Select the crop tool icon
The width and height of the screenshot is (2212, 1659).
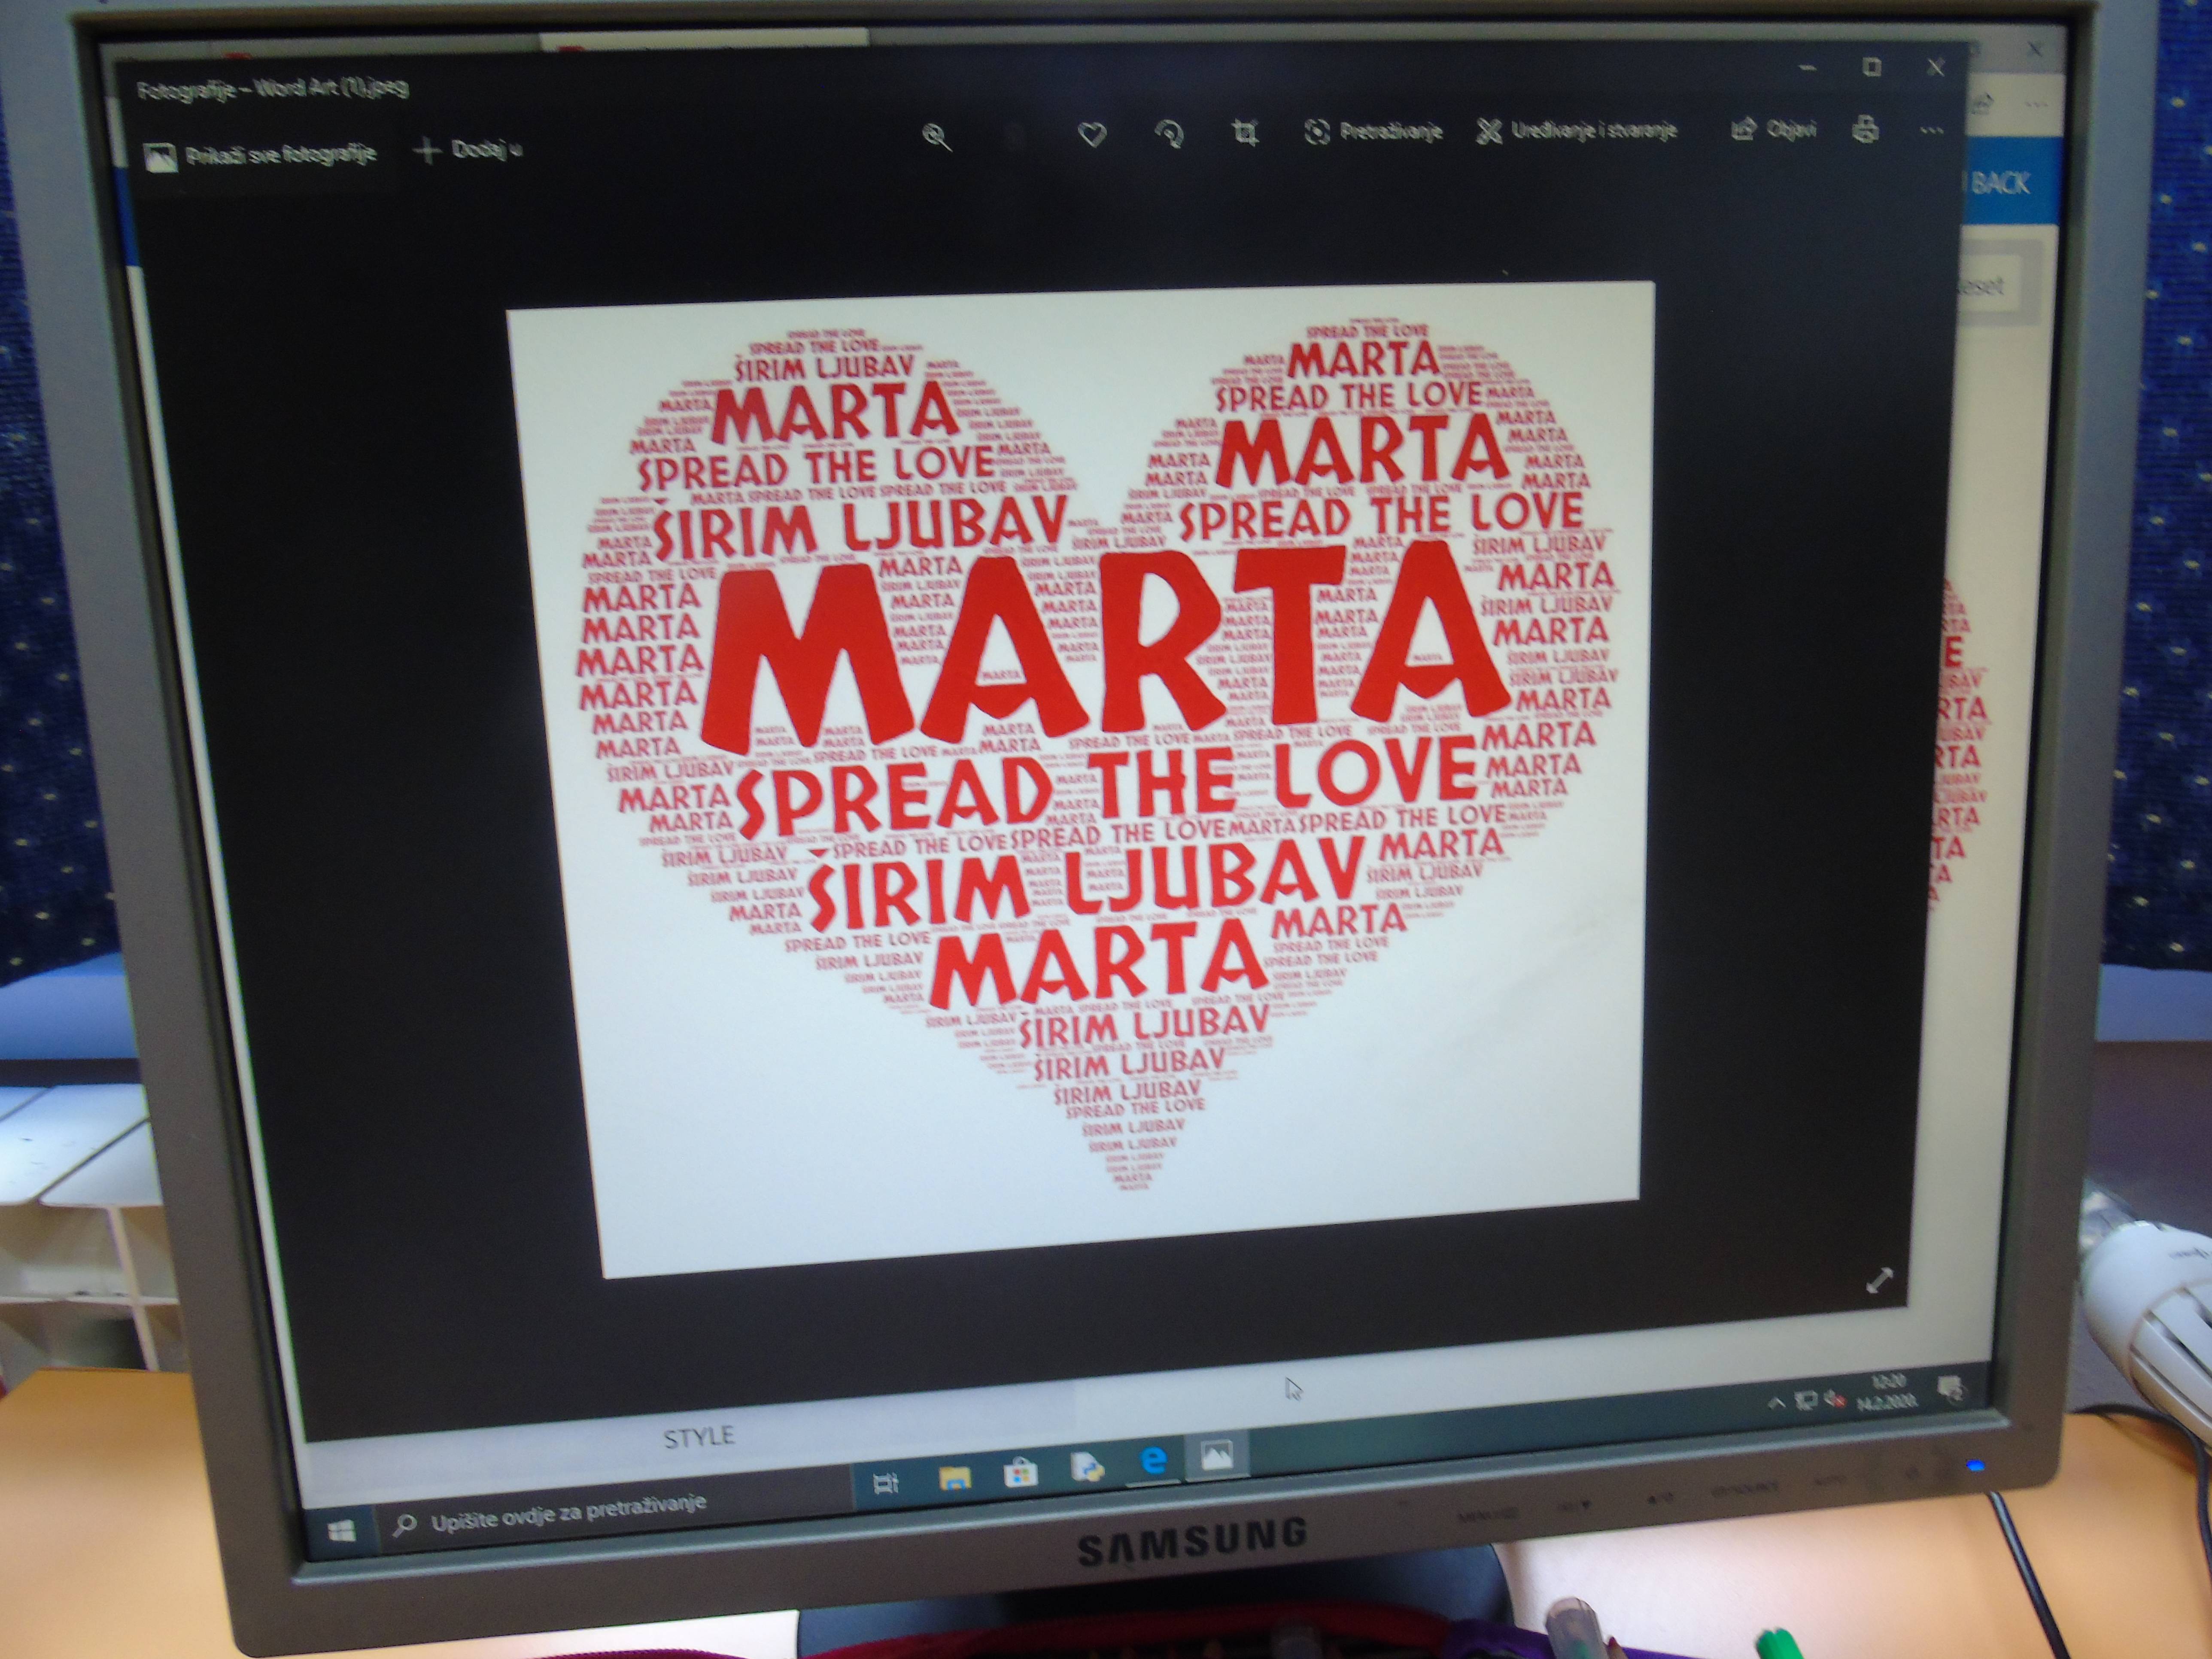click(x=1245, y=132)
